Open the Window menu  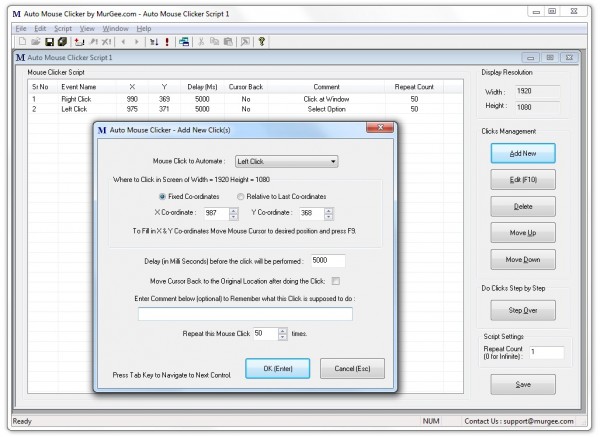click(114, 28)
